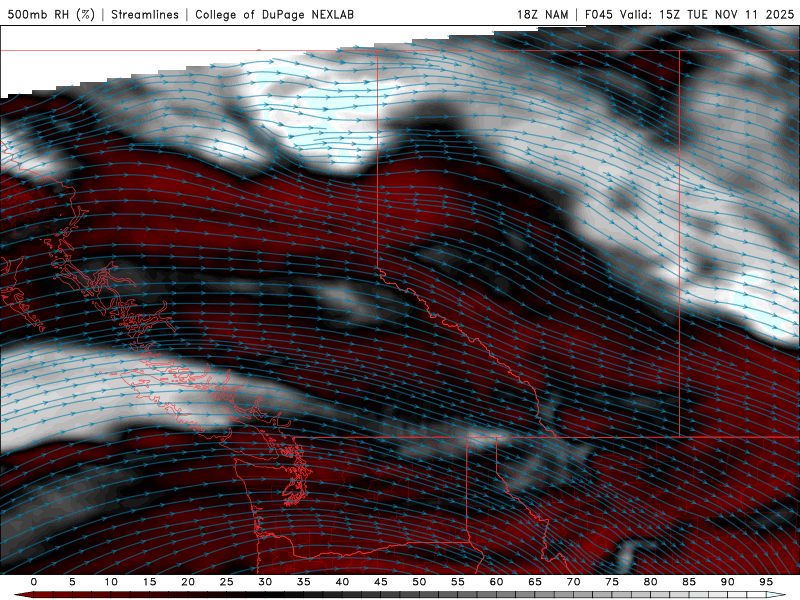Click the colorbar label 50
The height and width of the screenshot is (600, 800).
(419, 582)
